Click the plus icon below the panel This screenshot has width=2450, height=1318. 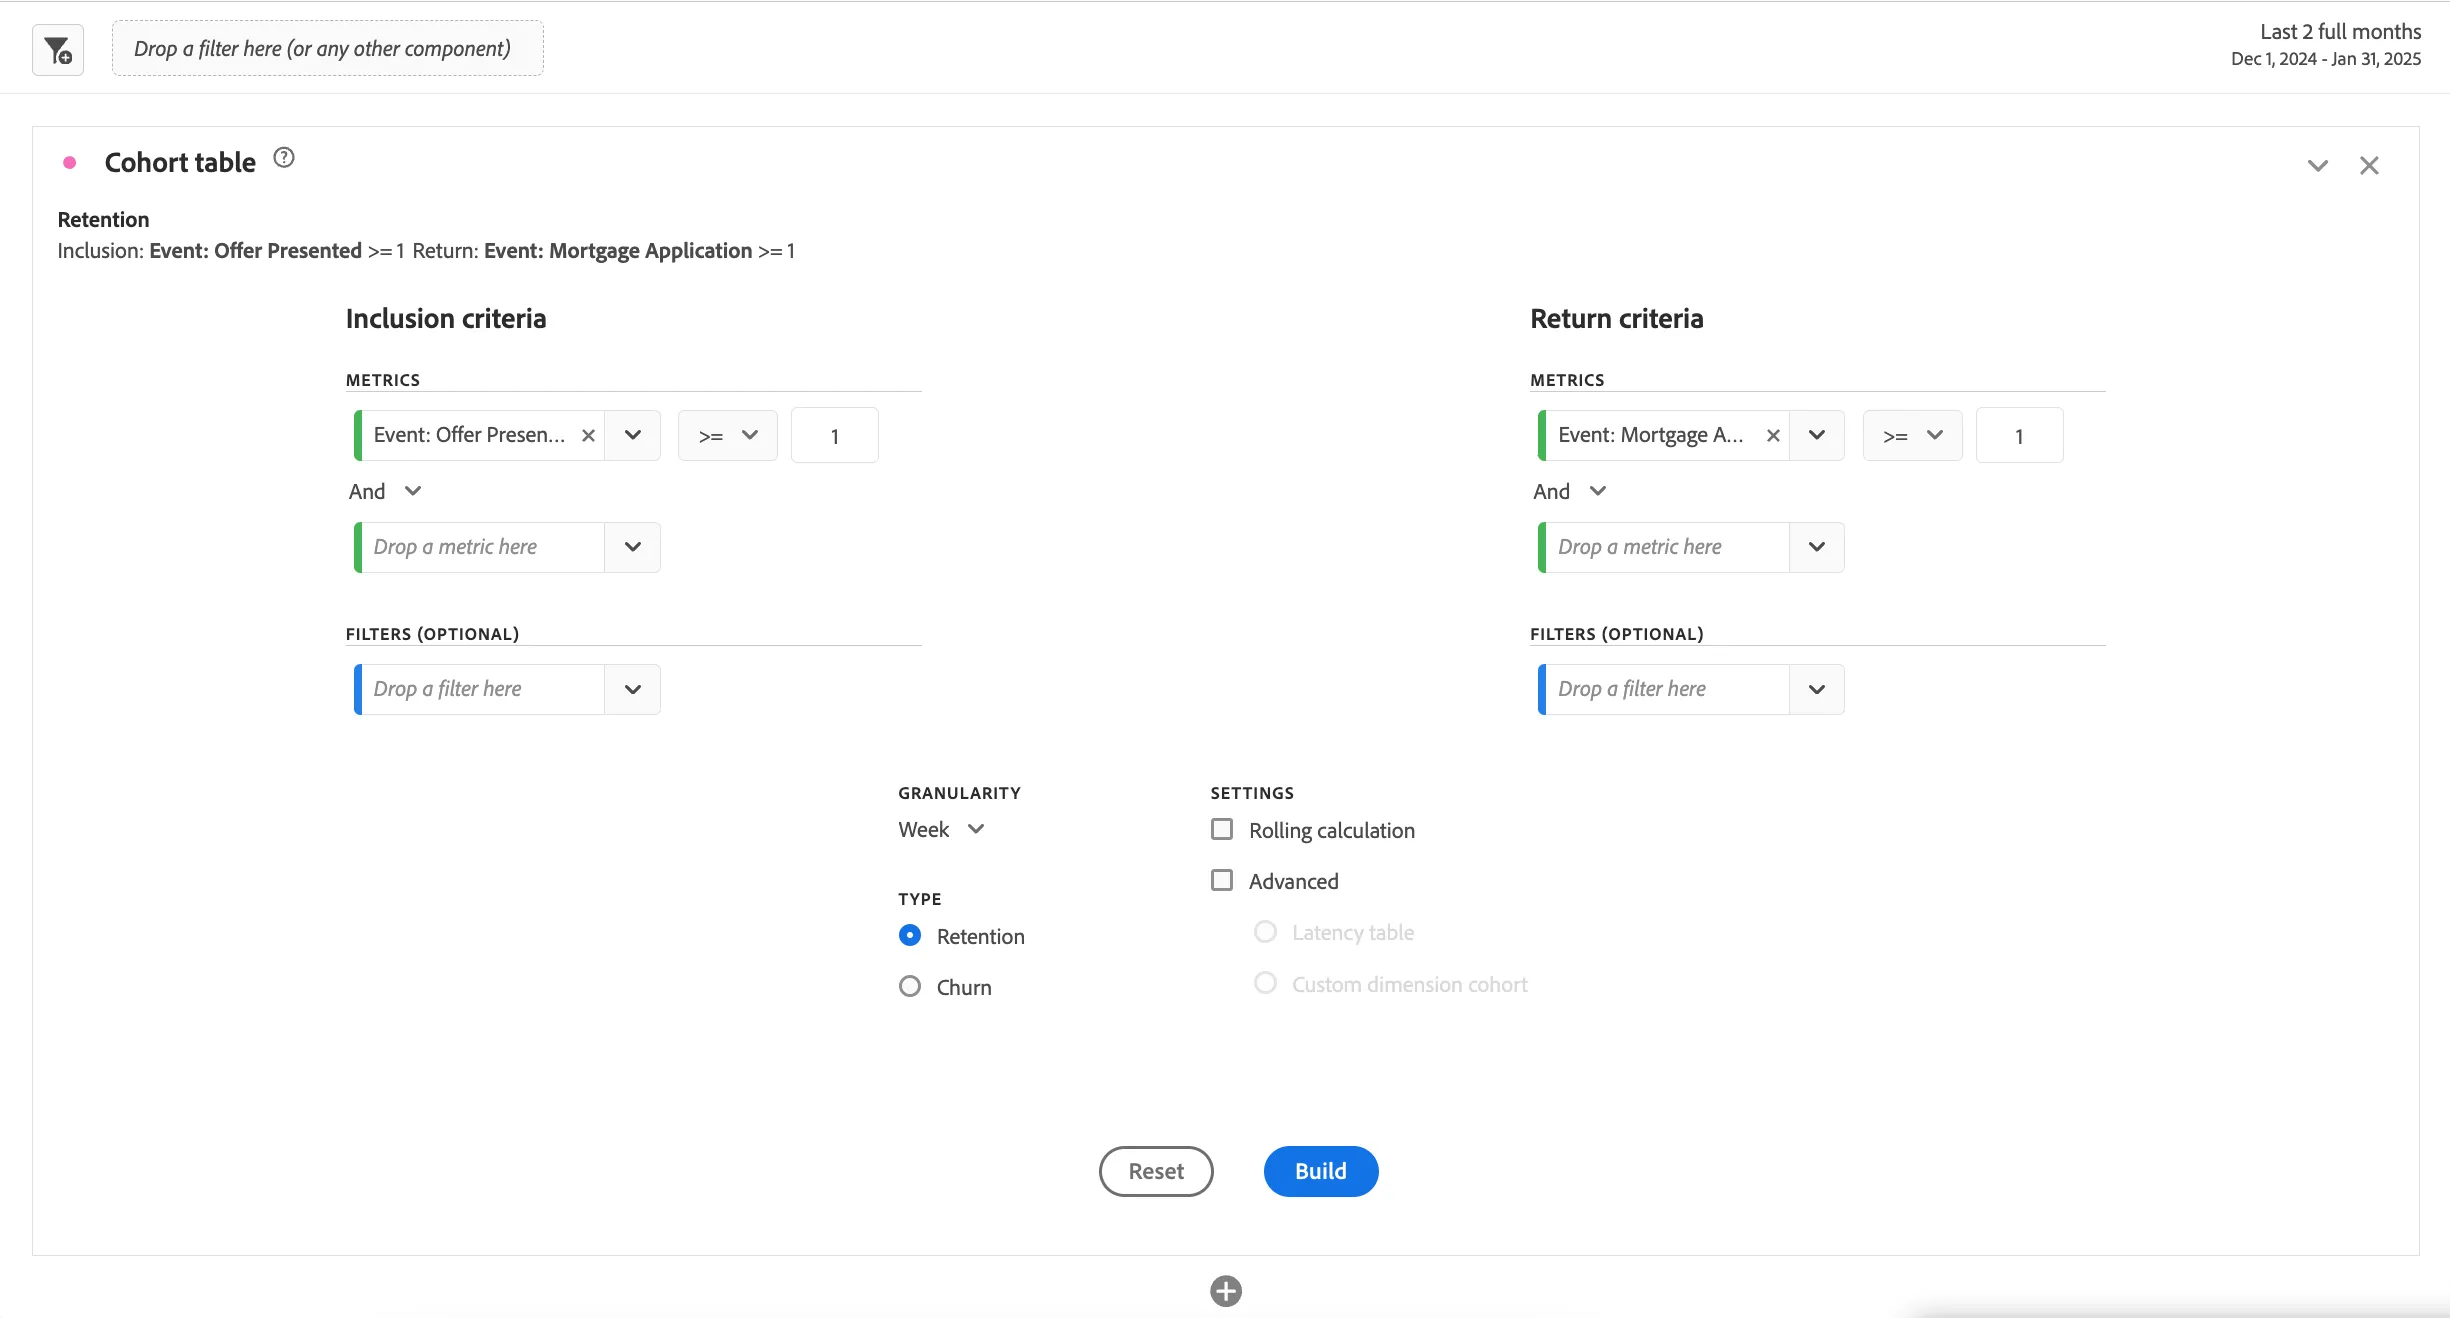pos(1225,1291)
